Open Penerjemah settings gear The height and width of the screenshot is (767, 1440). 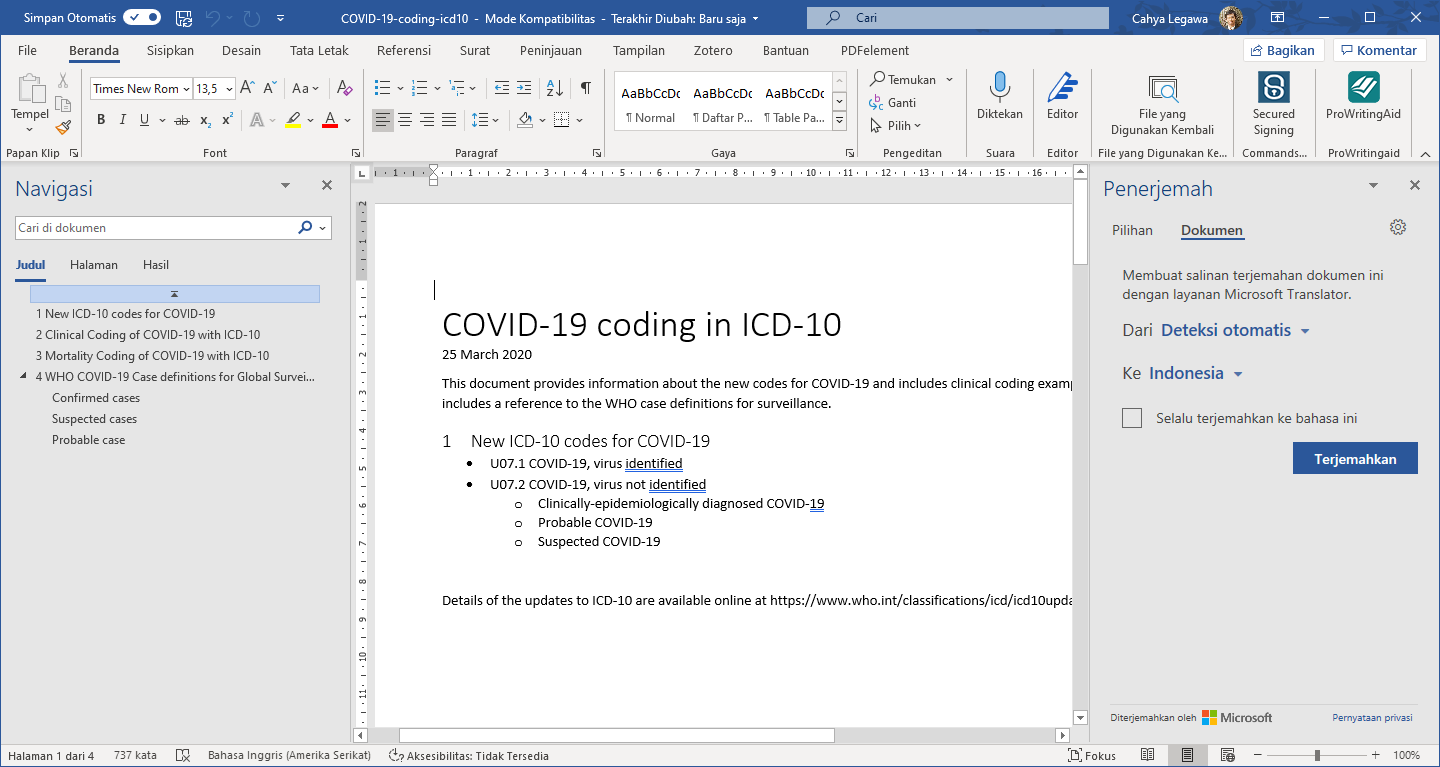[x=1398, y=228]
